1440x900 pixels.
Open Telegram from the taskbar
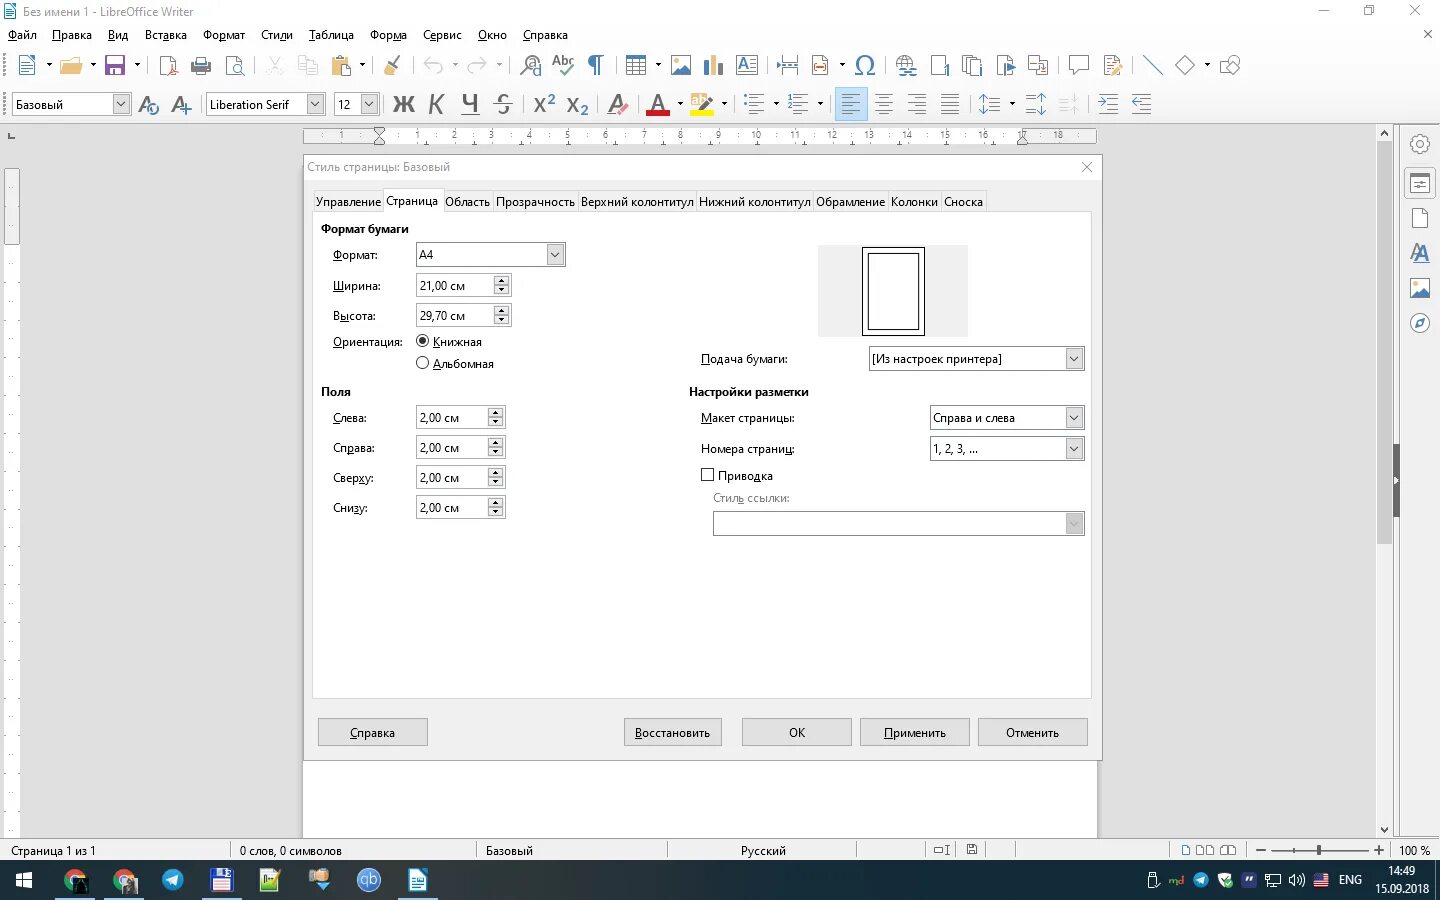173,880
